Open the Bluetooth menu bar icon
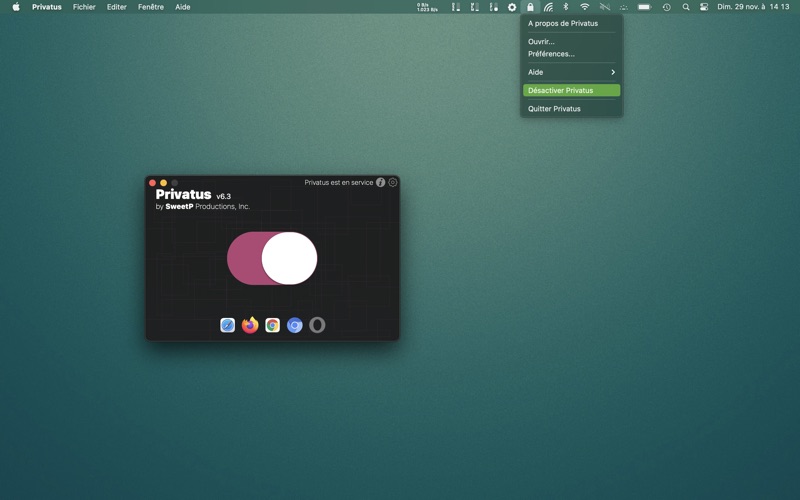The height and width of the screenshot is (500, 800). click(x=566, y=7)
